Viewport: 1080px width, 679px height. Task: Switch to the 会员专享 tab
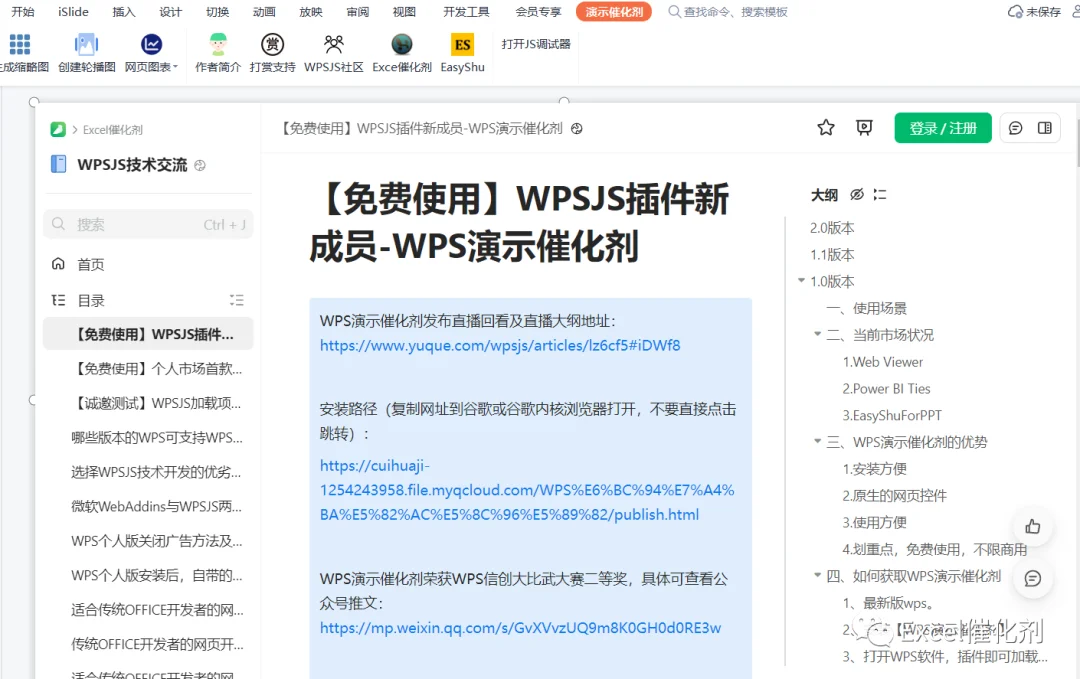coord(539,12)
